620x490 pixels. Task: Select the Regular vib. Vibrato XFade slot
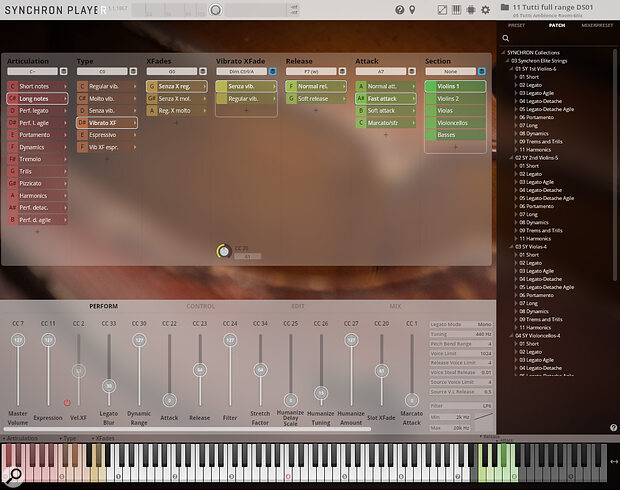246,98
